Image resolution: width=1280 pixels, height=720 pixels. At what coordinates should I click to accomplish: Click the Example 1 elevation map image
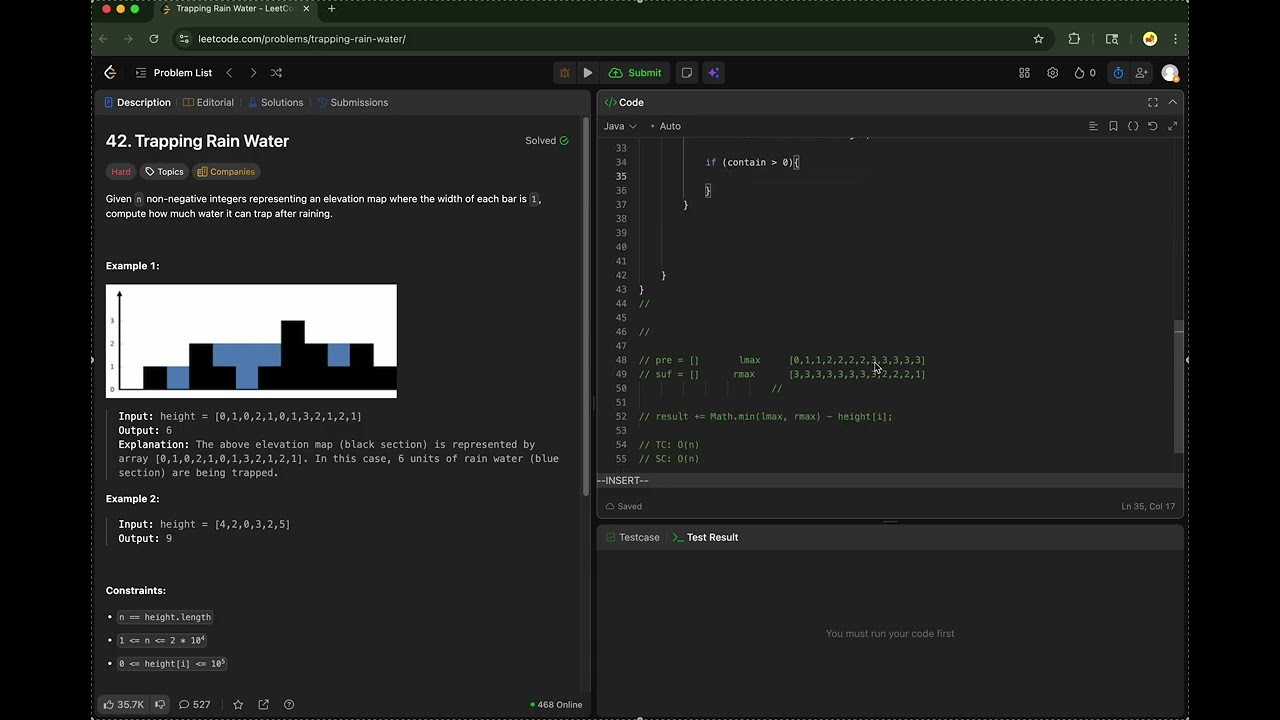[251, 341]
